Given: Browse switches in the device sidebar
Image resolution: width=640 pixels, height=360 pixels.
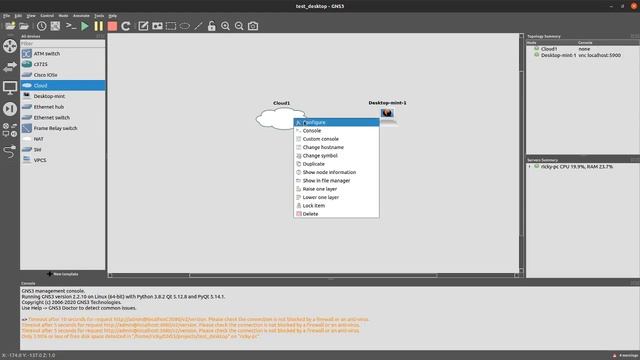Looking at the screenshot, I should [10, 67].
